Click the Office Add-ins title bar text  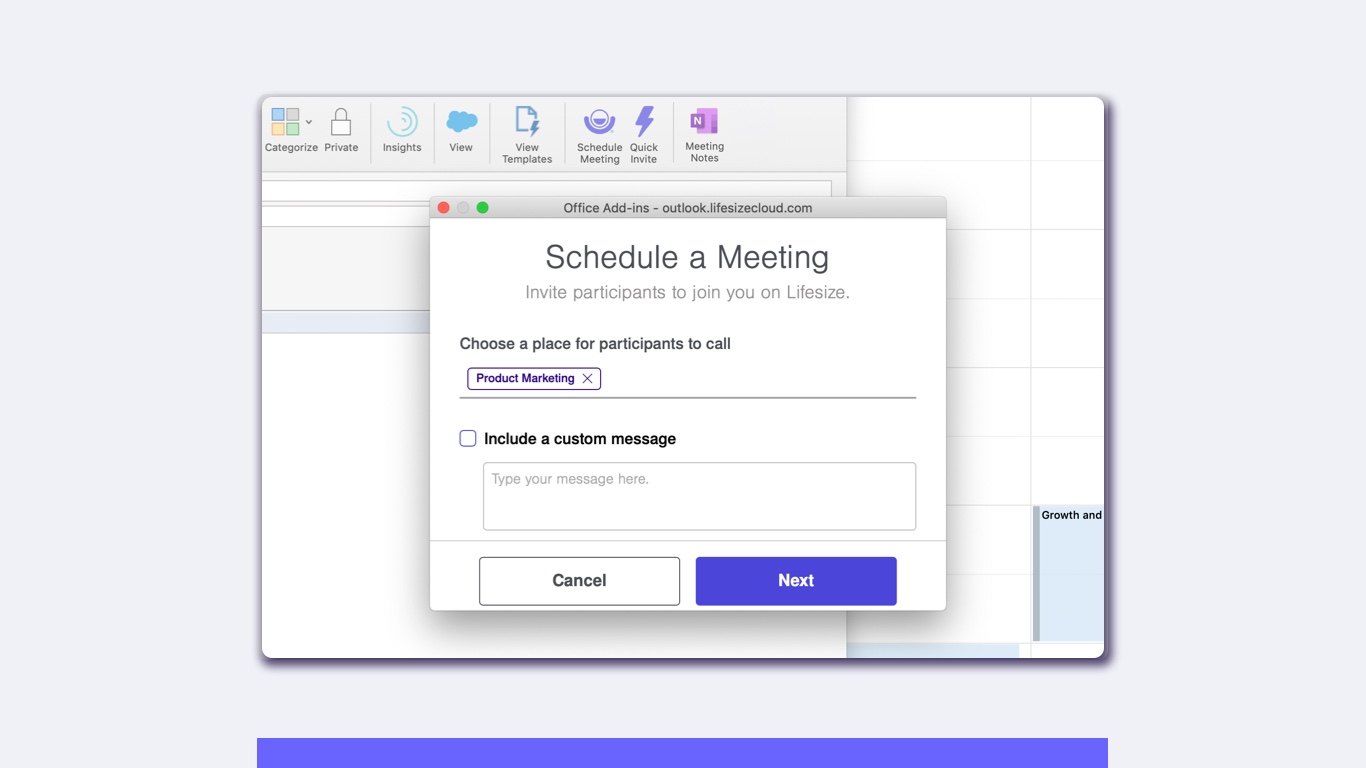[x=688, y=208]
